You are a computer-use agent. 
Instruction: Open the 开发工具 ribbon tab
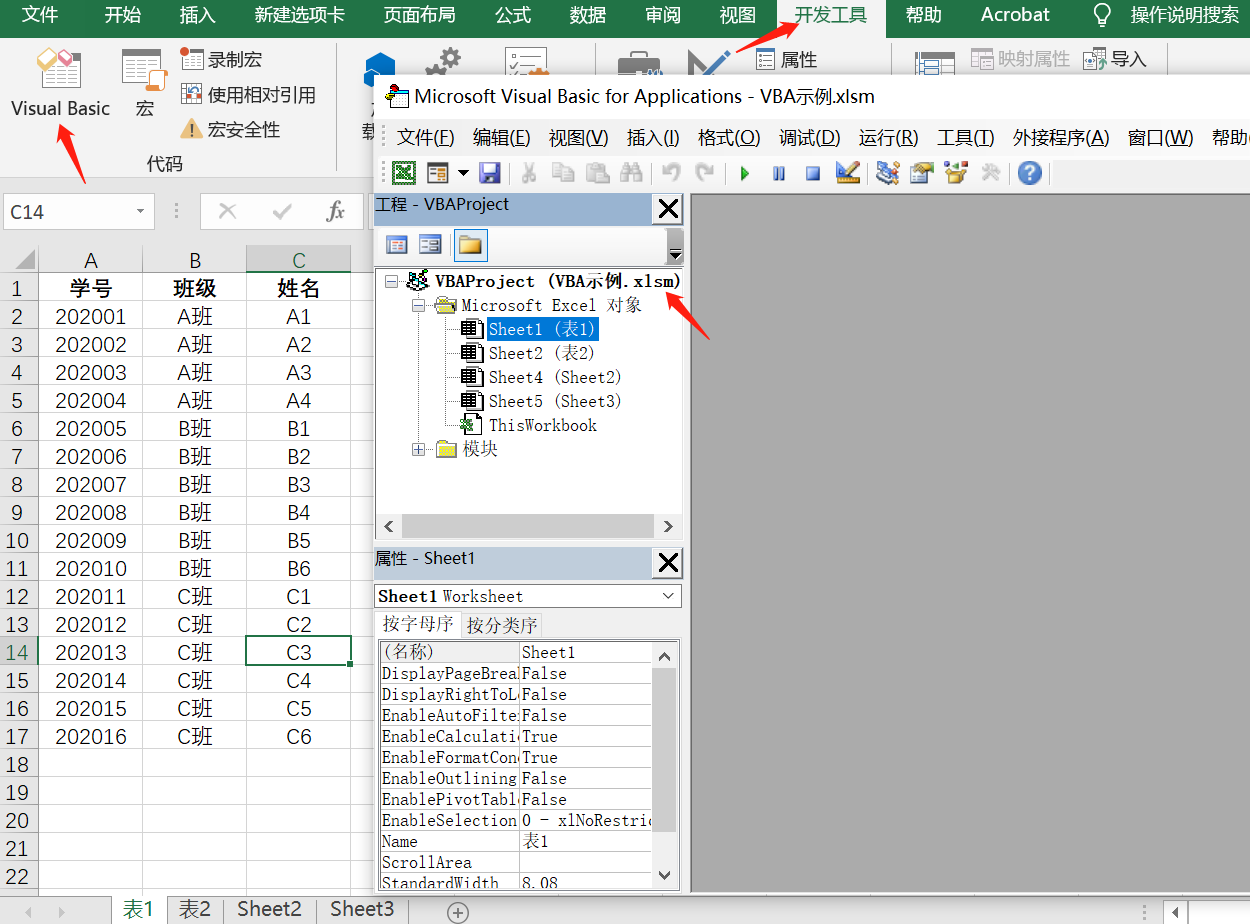(x=831, y=15)
